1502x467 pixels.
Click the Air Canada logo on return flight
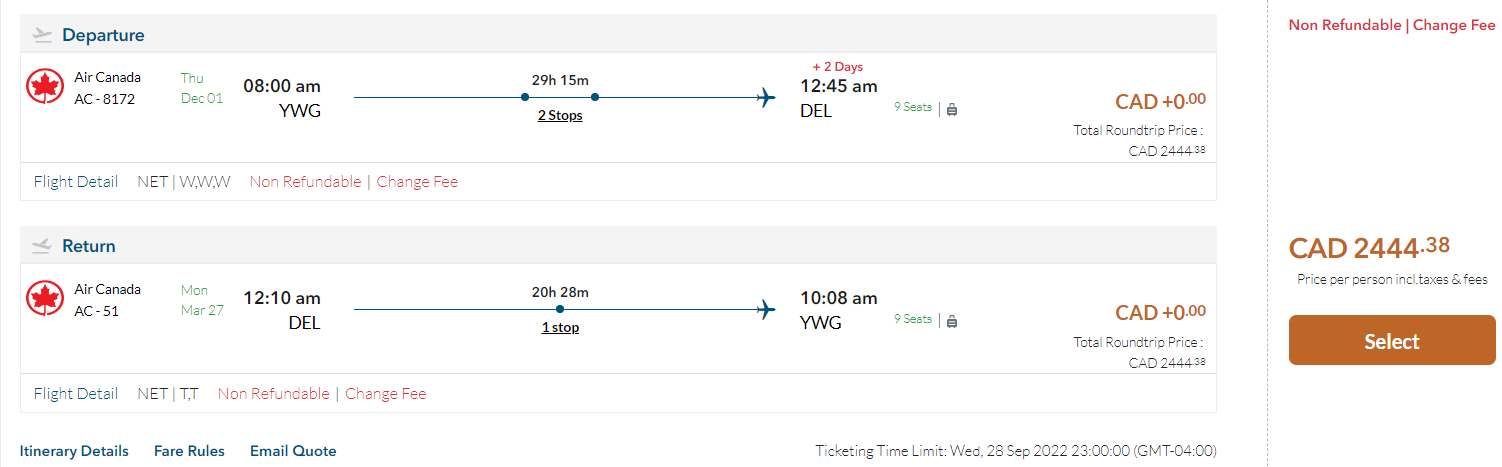tap(45, 299)
